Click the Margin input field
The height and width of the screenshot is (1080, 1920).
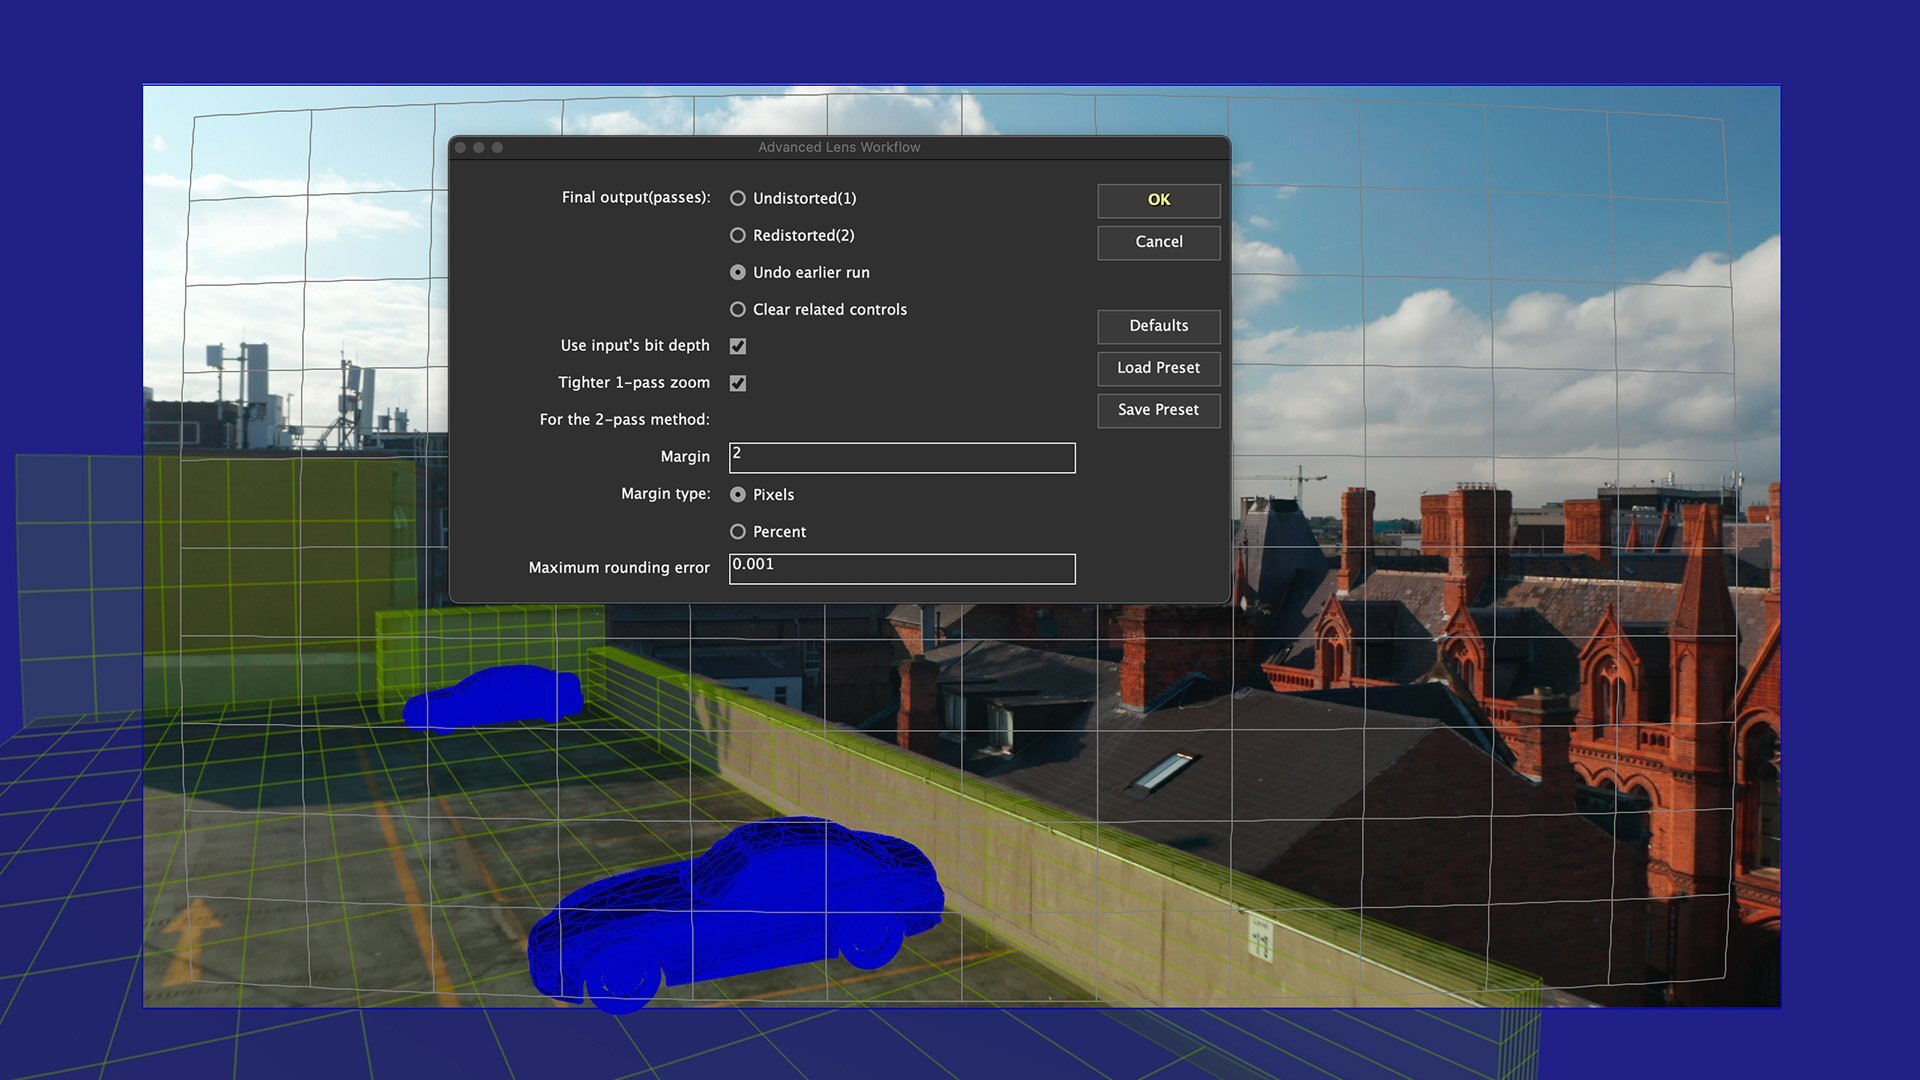[x=902, y=458]
